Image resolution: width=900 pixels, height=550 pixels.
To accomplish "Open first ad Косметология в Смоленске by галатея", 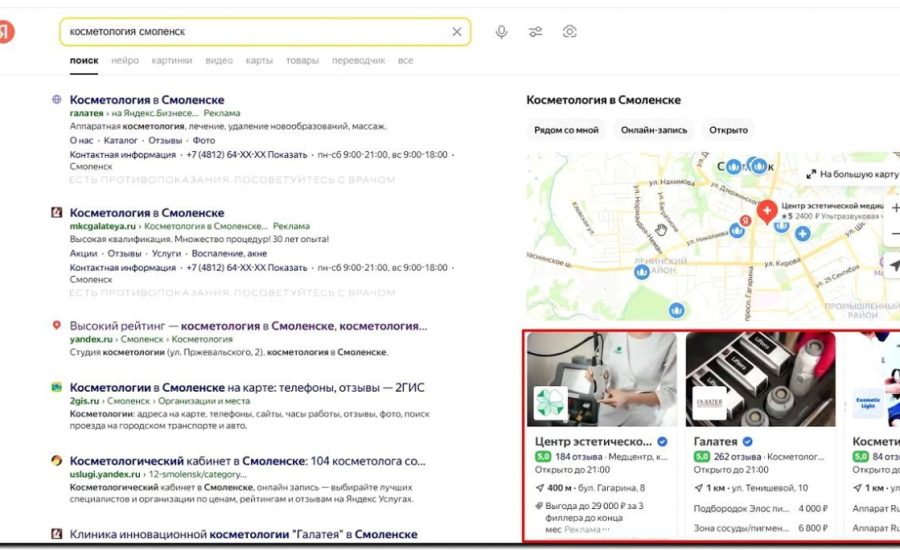I will (x=147, y=100).
